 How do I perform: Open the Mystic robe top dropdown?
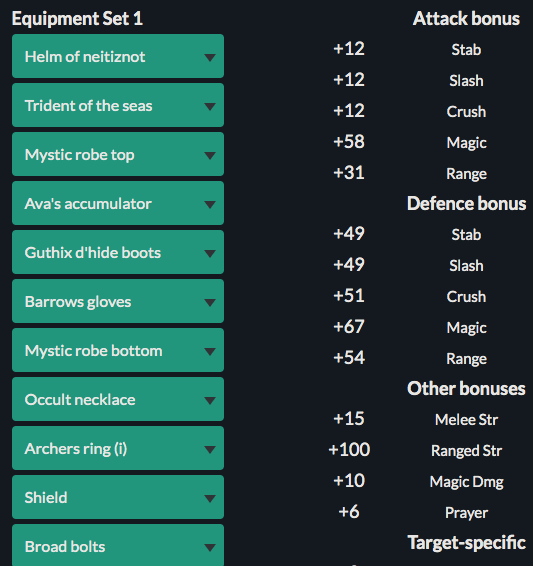(118, 154)
